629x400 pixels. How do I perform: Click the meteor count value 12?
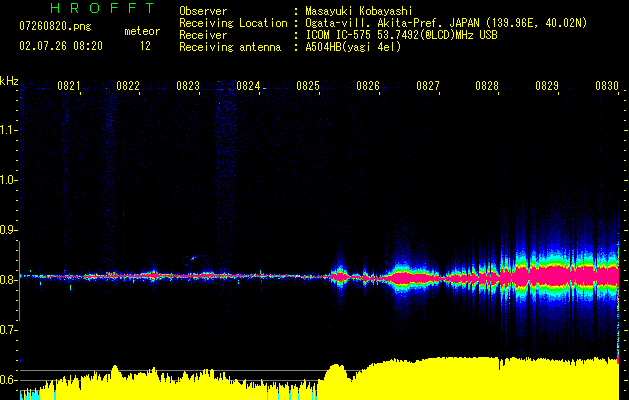(x=145, y=46)
